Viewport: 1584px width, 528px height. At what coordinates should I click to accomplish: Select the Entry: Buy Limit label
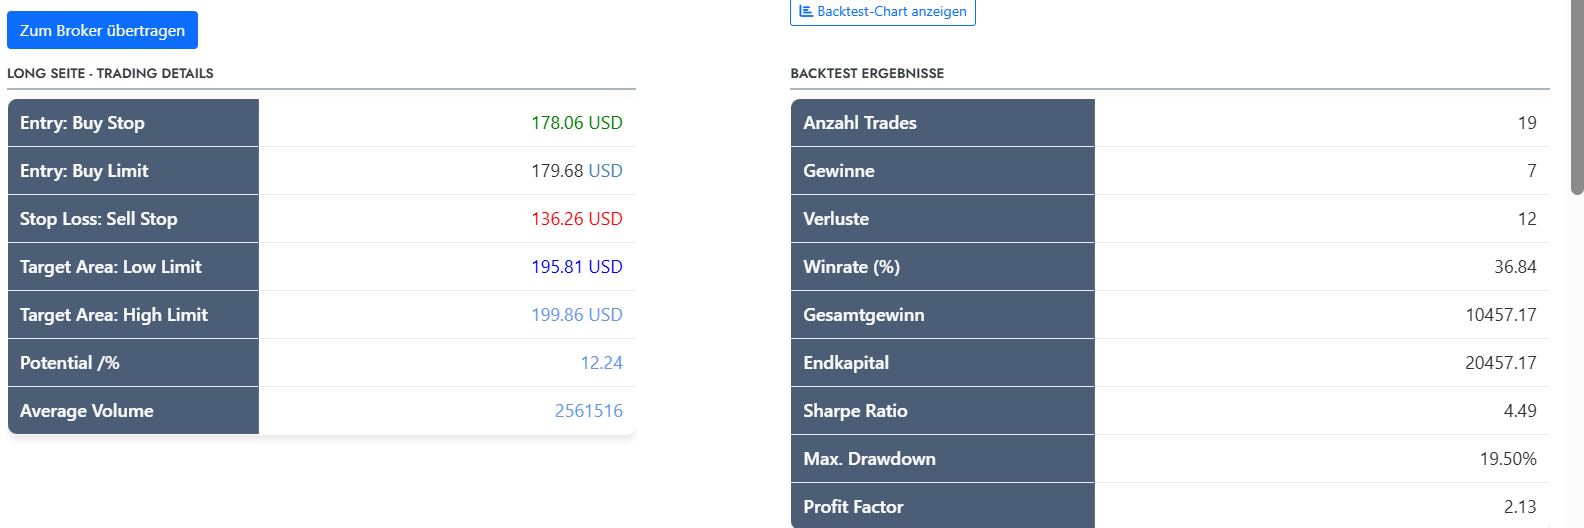click(84, 171)
